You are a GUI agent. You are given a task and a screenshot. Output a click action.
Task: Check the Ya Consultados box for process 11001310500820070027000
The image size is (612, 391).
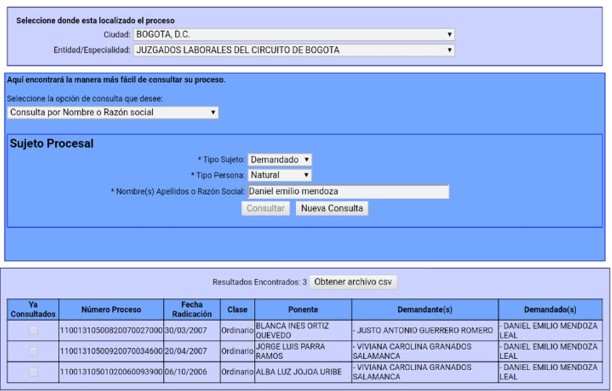click(x=33, y=331)
